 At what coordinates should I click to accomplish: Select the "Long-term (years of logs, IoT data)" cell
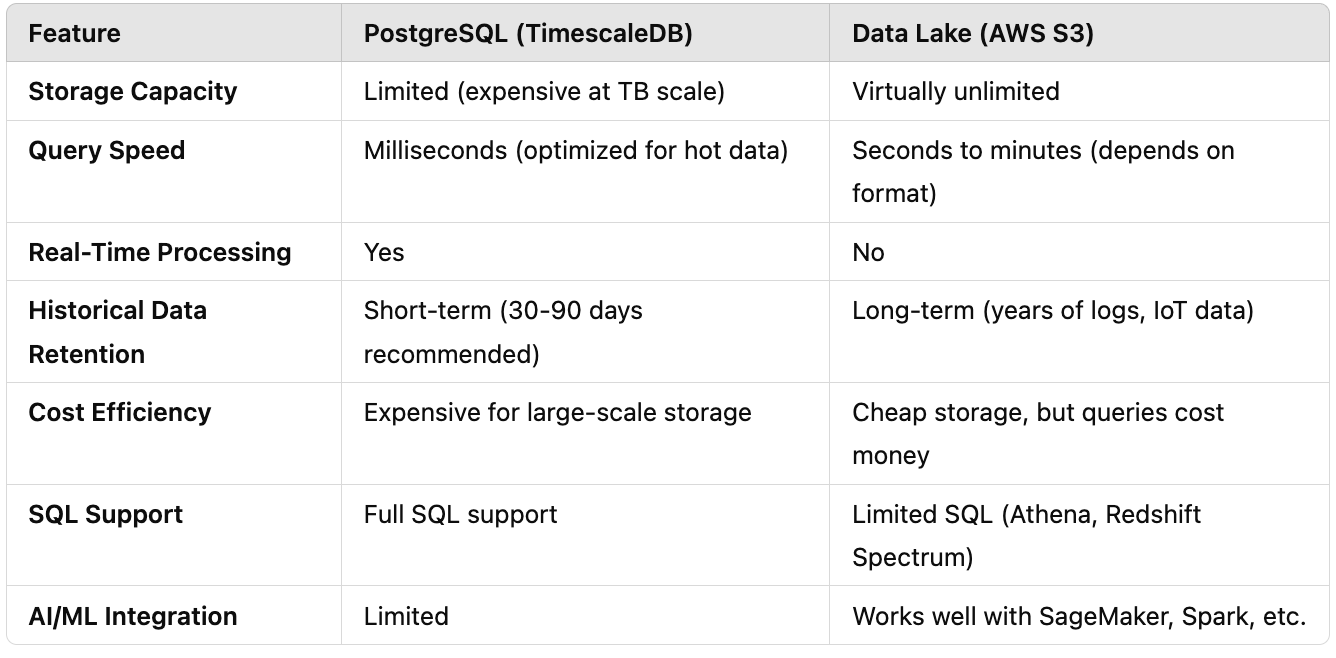pos(1052,311)
